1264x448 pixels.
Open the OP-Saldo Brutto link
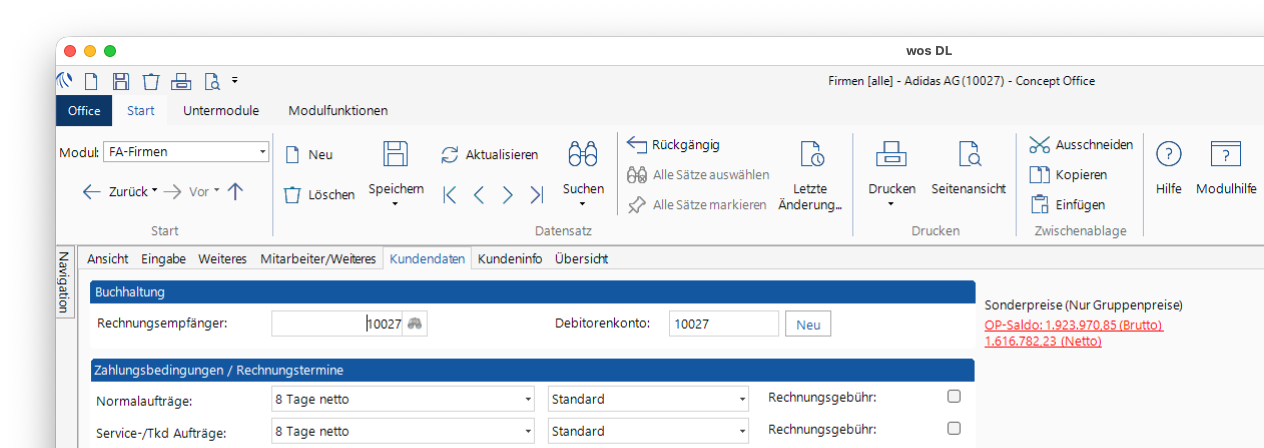point(1073,325)
